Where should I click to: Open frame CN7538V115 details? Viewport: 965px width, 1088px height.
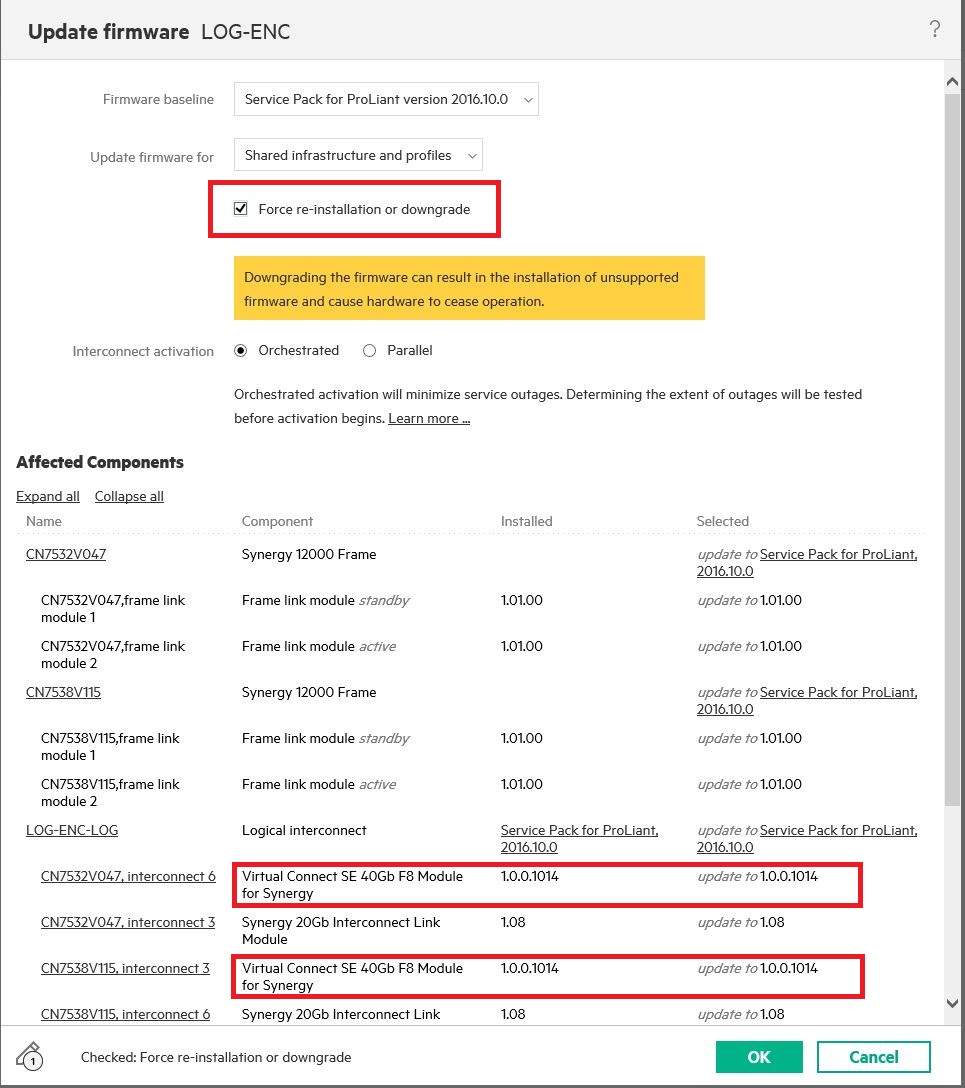pyautogui.click(x=64, y=692)
